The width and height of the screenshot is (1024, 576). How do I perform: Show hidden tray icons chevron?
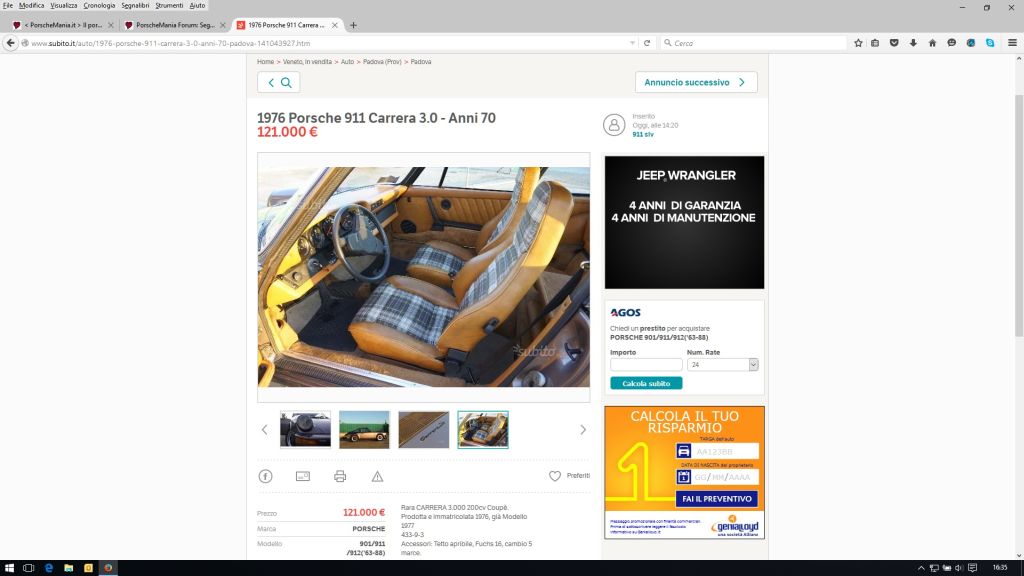[x=921, y=568]
